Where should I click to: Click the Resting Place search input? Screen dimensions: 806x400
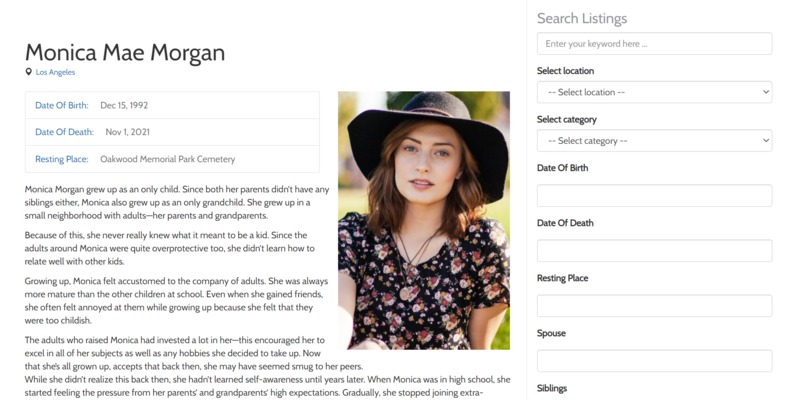pyautogui.click(x=654, y=305)
